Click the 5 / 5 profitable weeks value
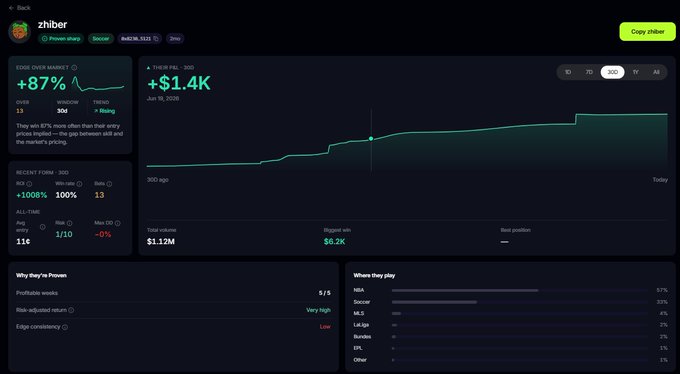The image size is (680, 374). pos(324,293)
